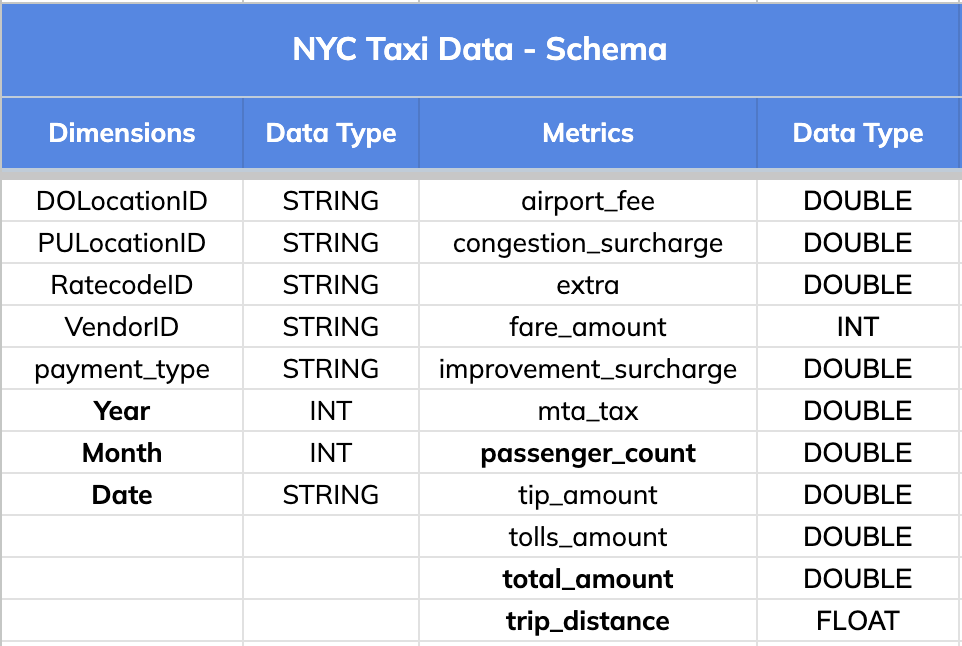Click the DOLocationID cell
Viewport: 962px width, 646px height.
click(x=122, y=201)
